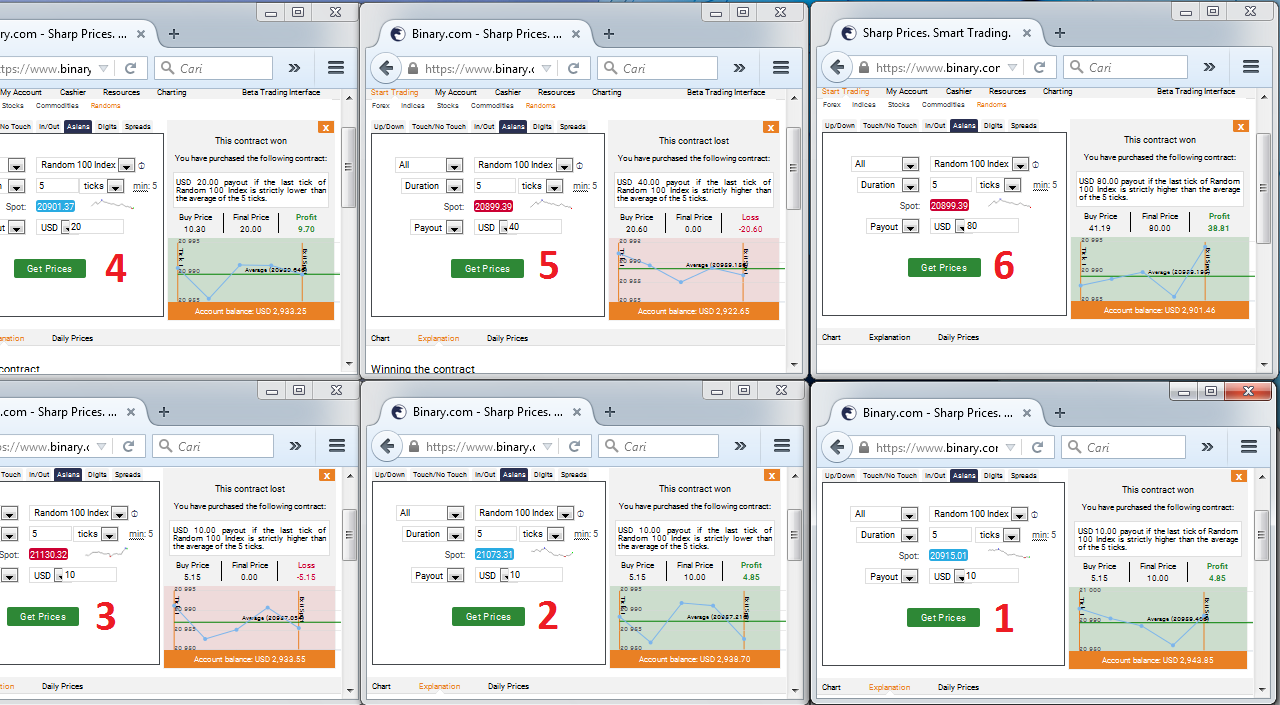Expand the 'All' dropdown in the USD 80 payout window
Screen dimensions: 1280x705
[x=910, y=164]
